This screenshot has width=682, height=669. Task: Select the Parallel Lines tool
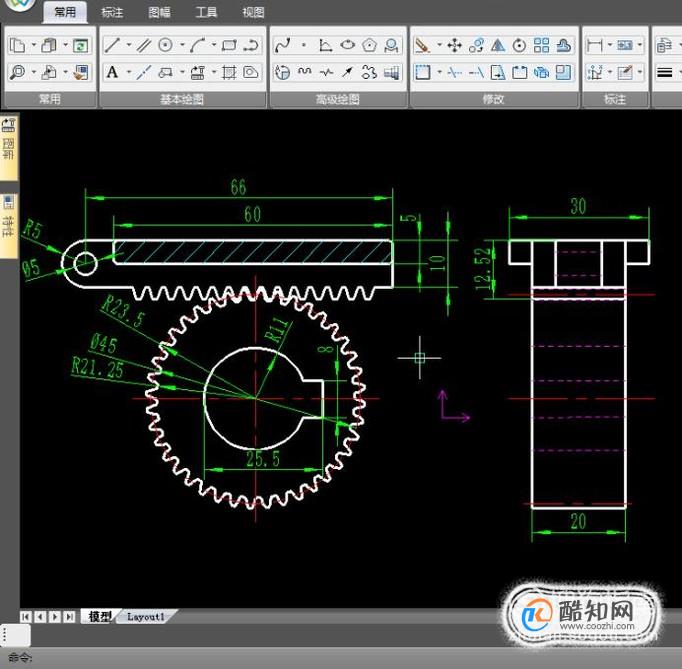(144, 45)
